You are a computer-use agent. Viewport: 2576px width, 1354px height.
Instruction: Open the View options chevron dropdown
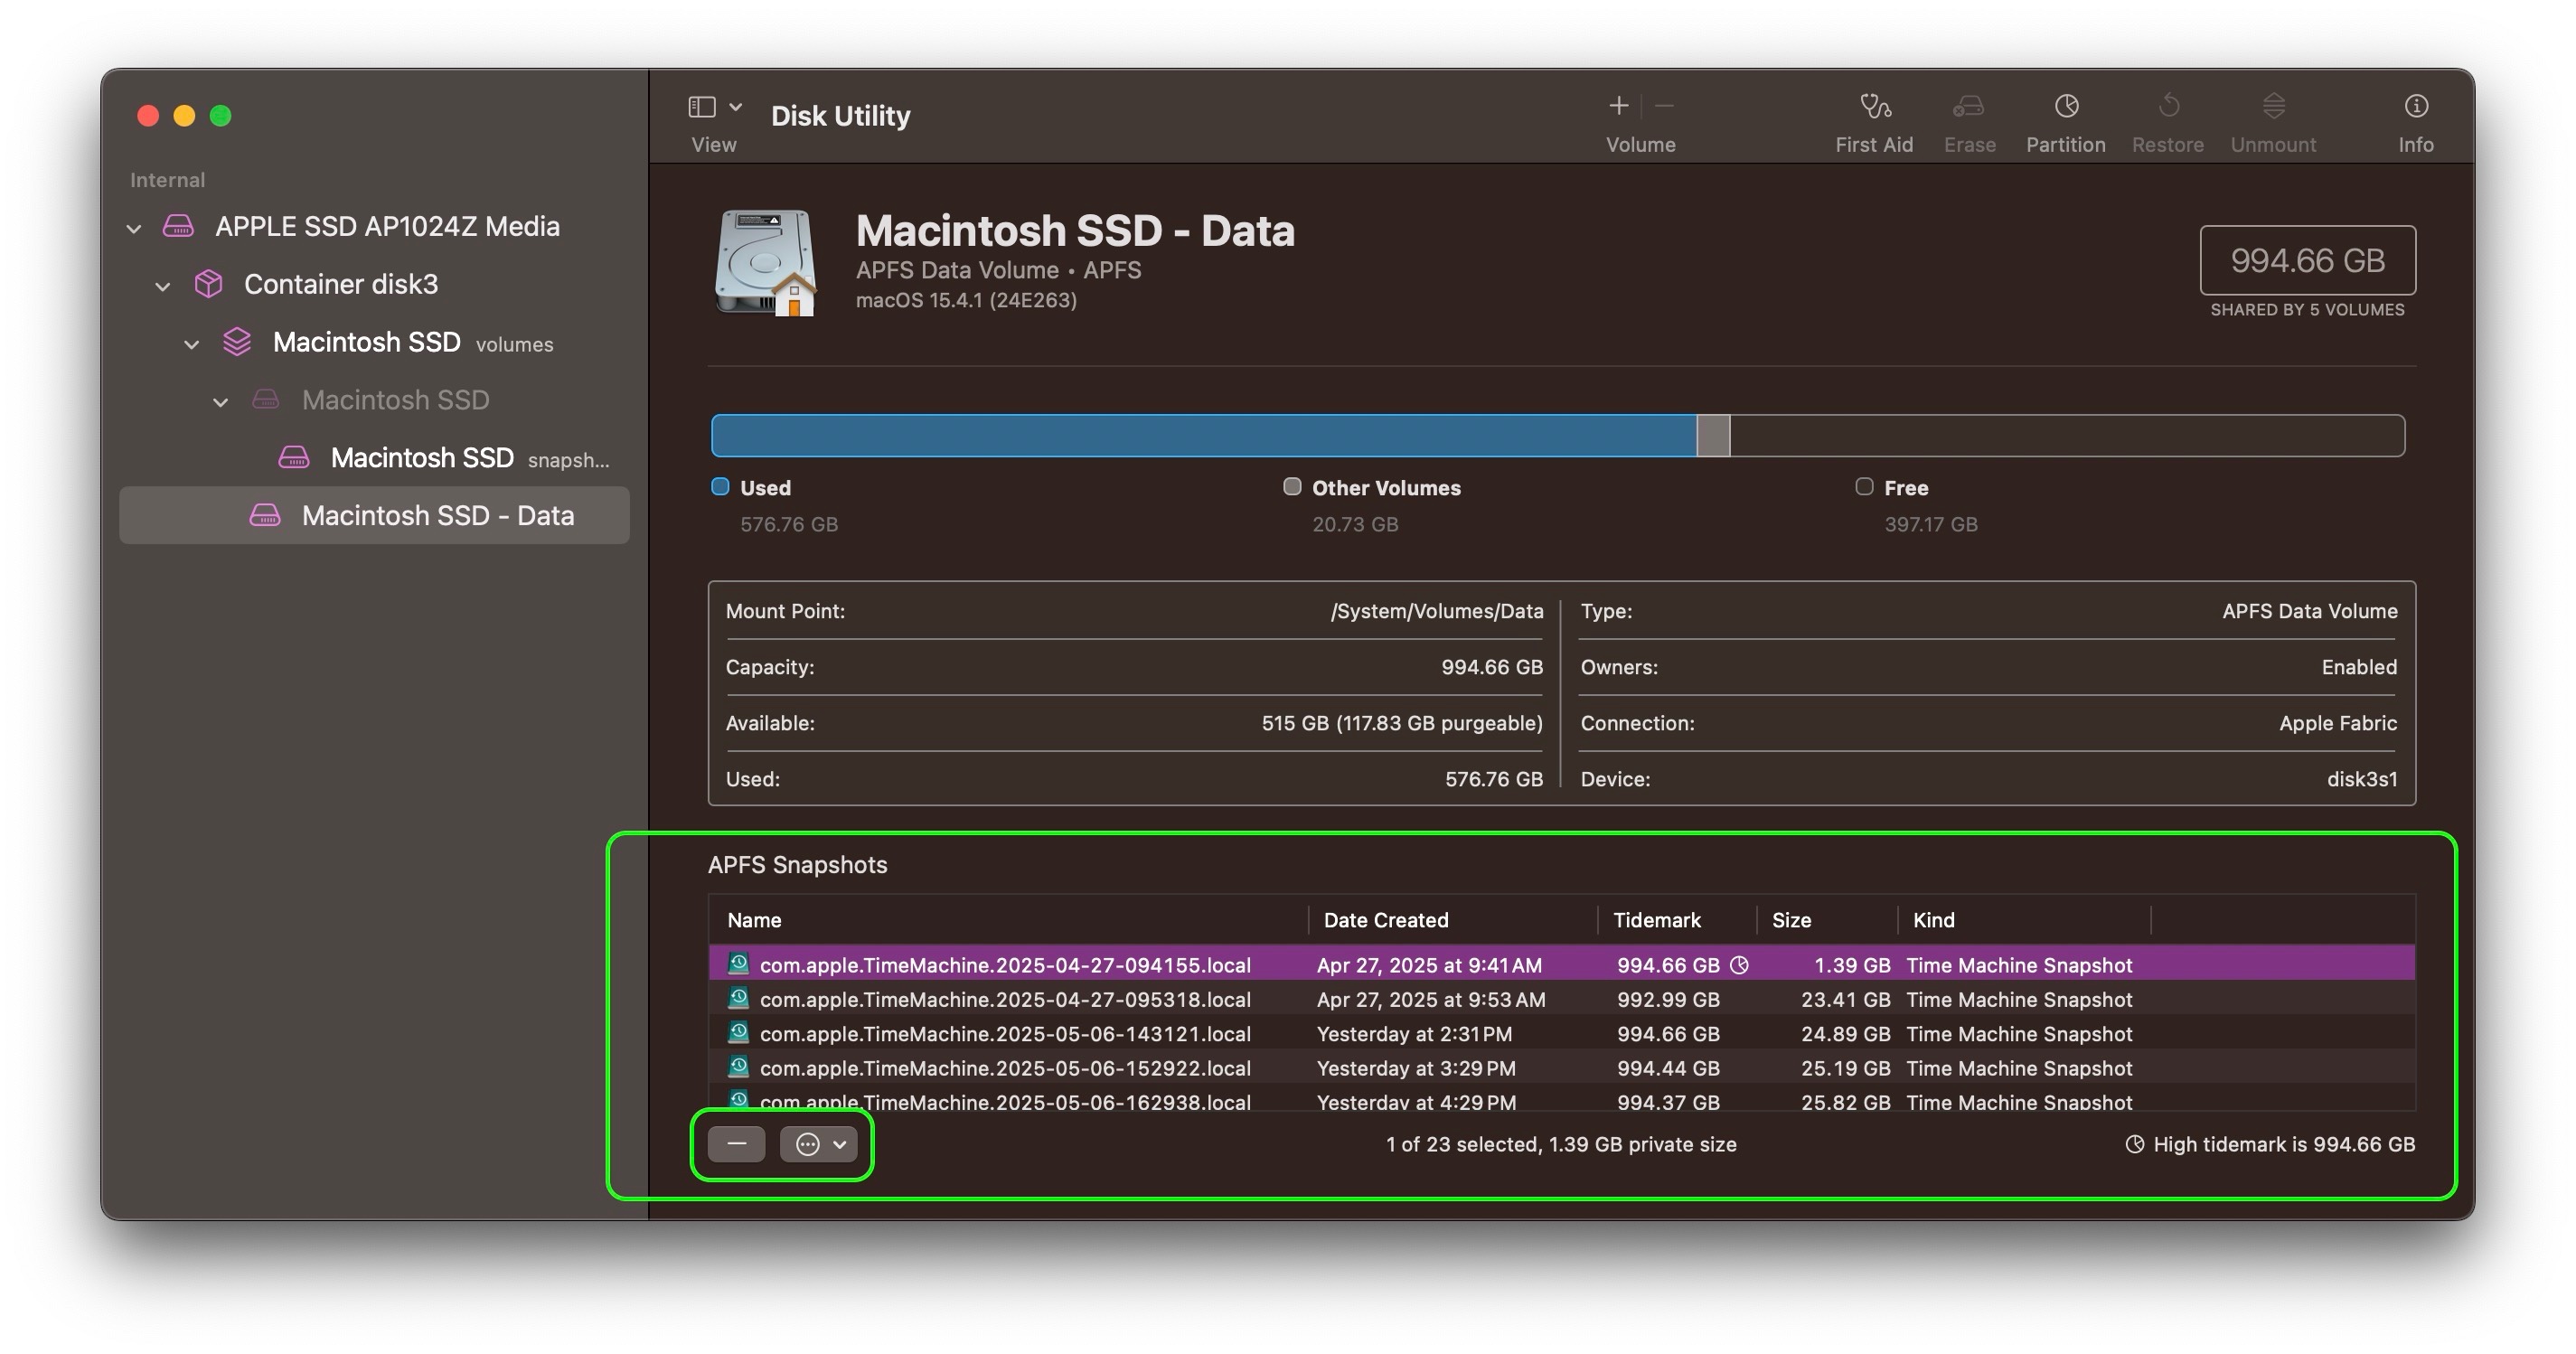[736, 106]
